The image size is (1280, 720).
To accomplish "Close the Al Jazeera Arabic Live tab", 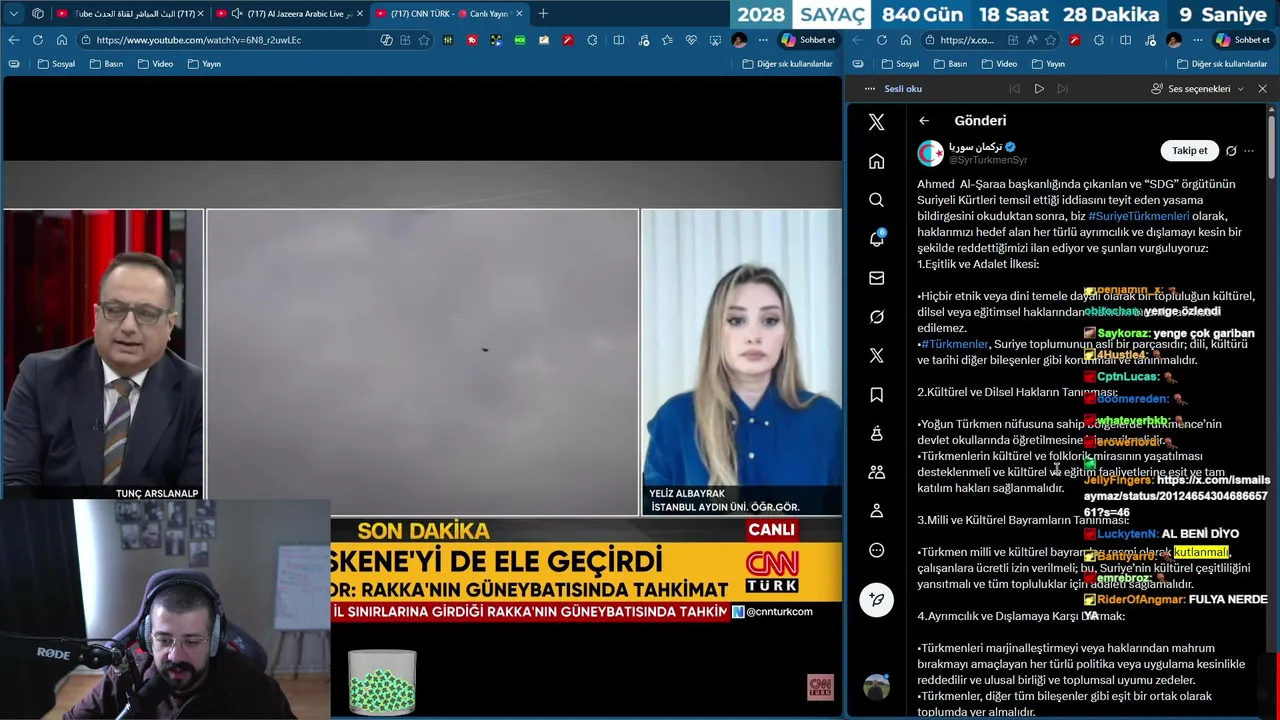I will [x=359, y=13].
